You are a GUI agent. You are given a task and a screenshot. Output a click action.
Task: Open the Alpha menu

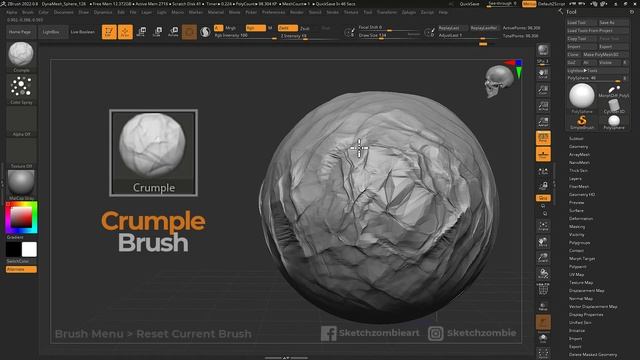(11, 12)
